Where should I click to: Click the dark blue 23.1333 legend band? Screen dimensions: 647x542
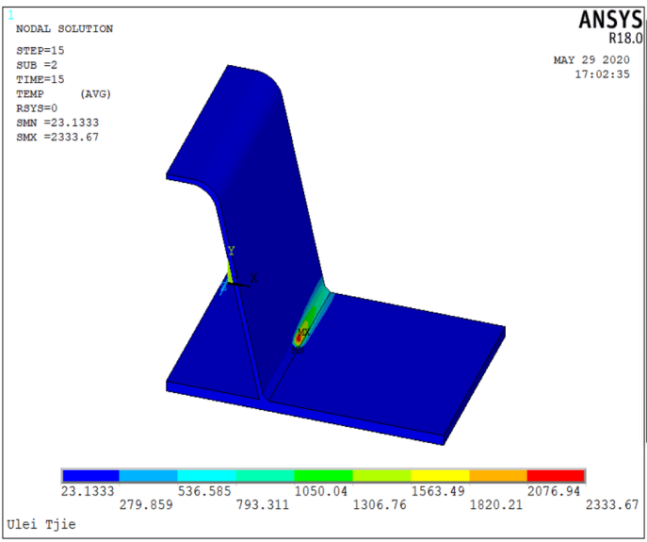[91, 476]
